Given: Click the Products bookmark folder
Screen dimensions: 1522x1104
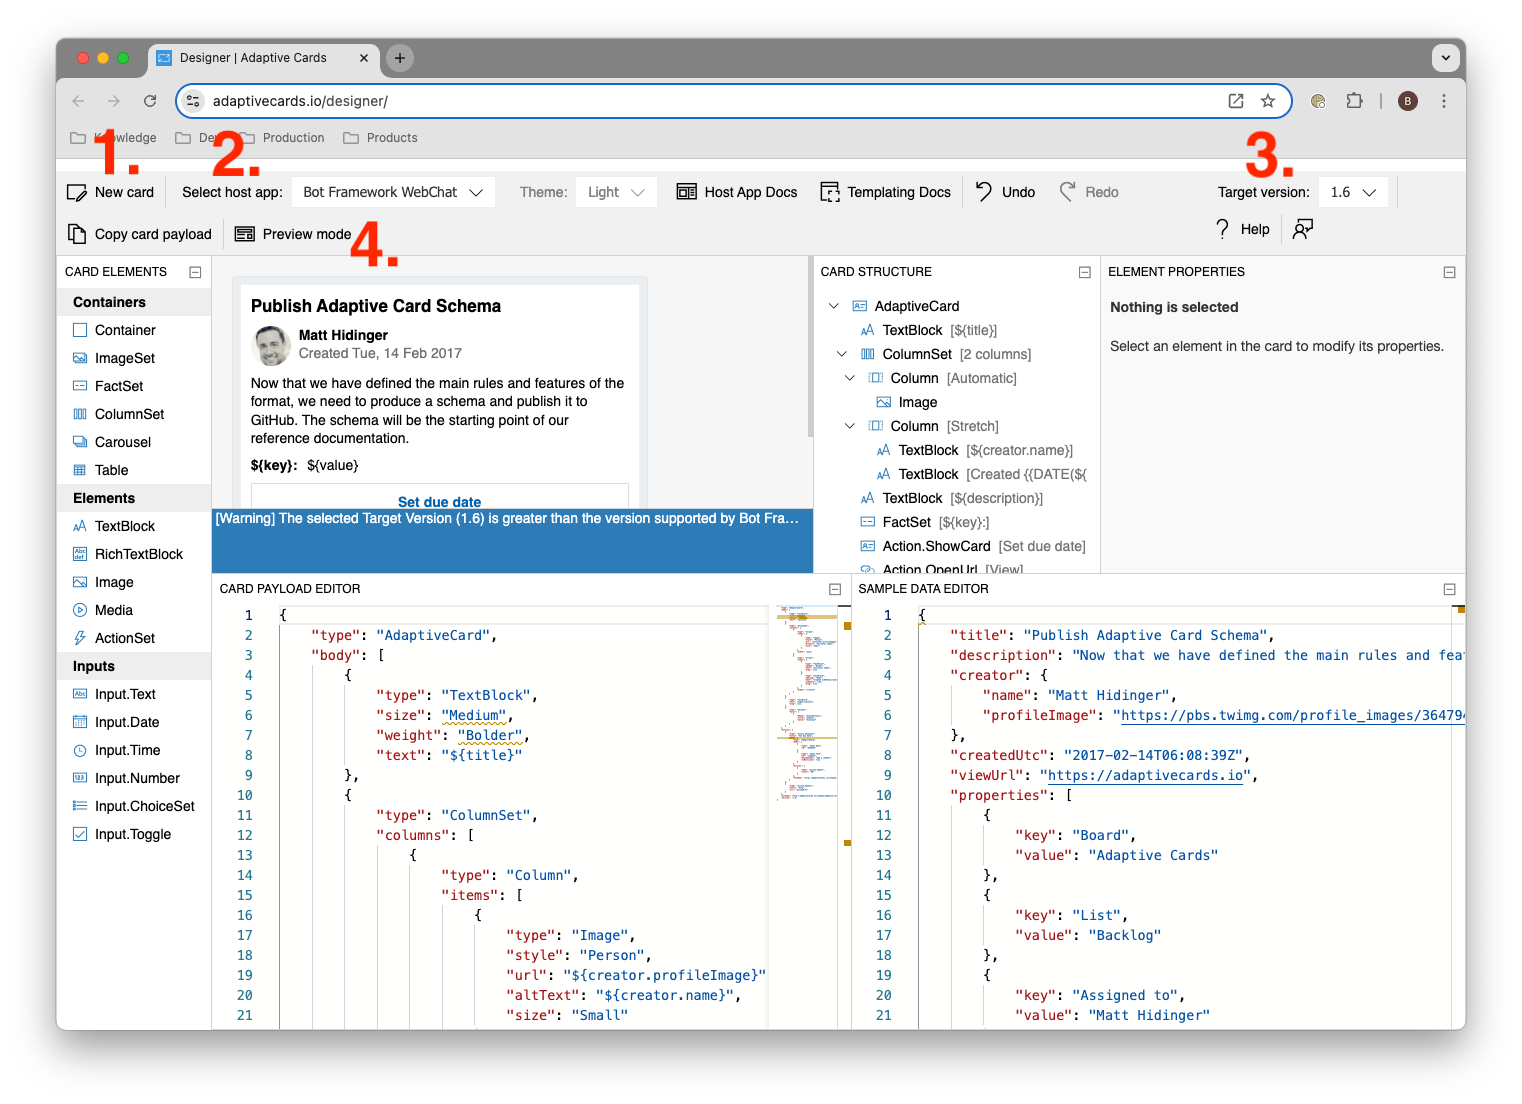Looking at the screenshot, I should pyautogui.click(x=380, y=138).
